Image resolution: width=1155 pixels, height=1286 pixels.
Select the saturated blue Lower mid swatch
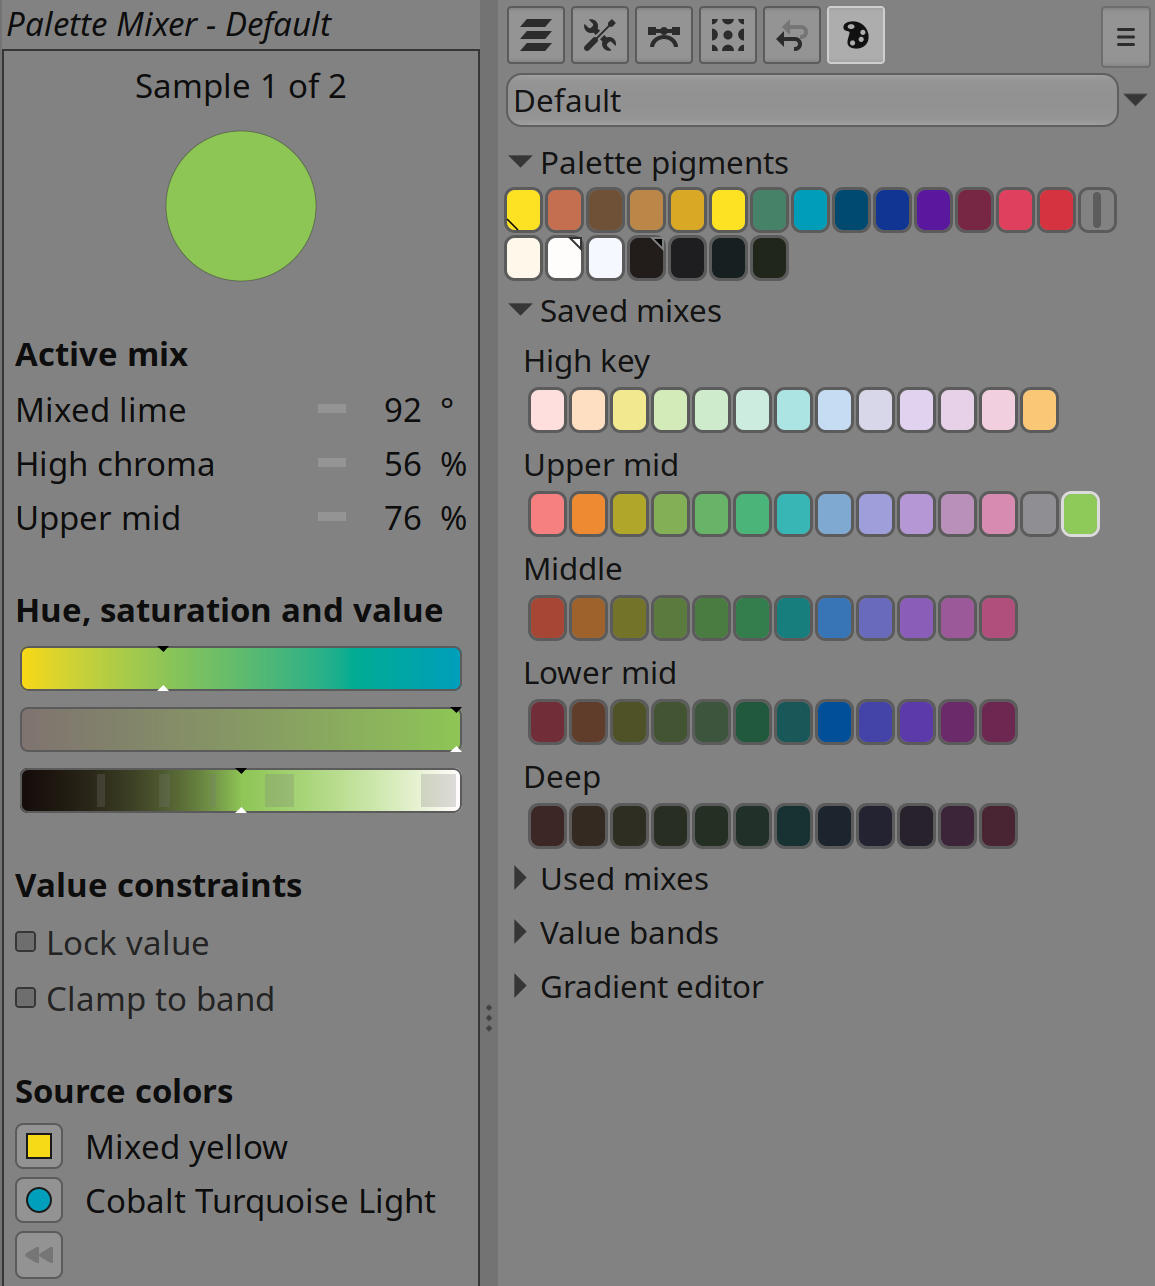[834, 722]
